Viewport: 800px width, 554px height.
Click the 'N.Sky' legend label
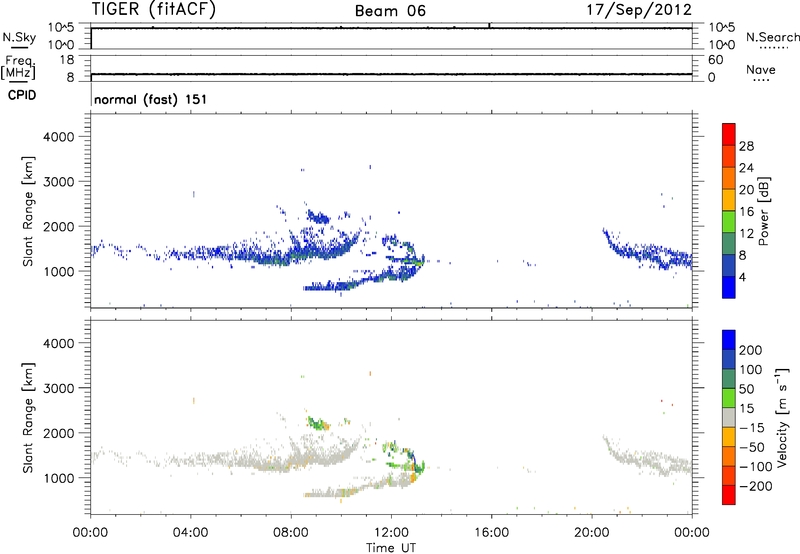pos(19,37)
